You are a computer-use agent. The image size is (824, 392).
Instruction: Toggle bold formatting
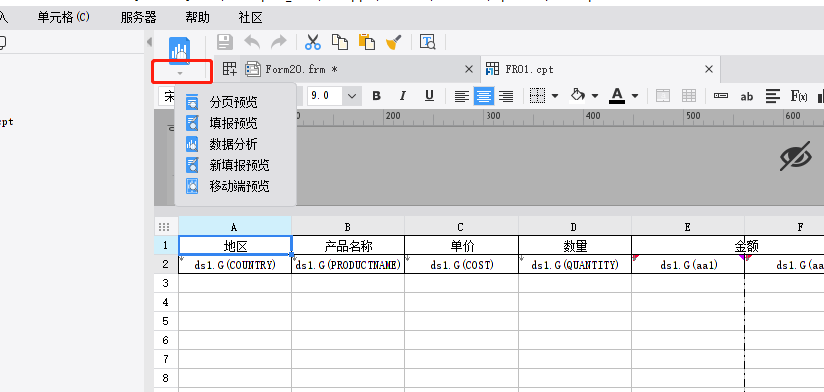point(376,96)
